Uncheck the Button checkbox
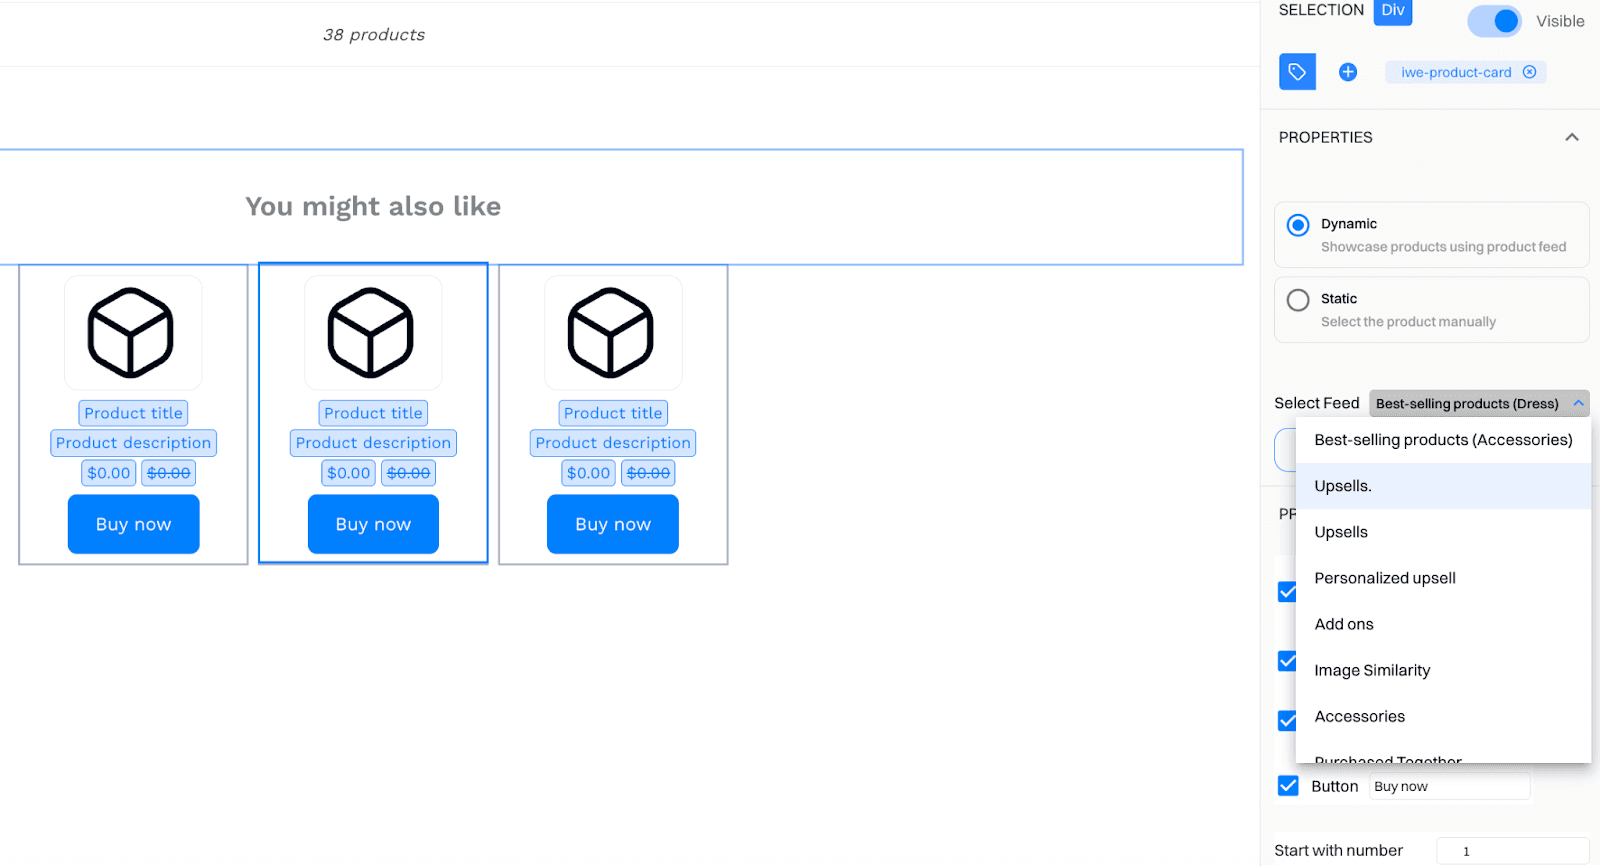 [1288, 786]
